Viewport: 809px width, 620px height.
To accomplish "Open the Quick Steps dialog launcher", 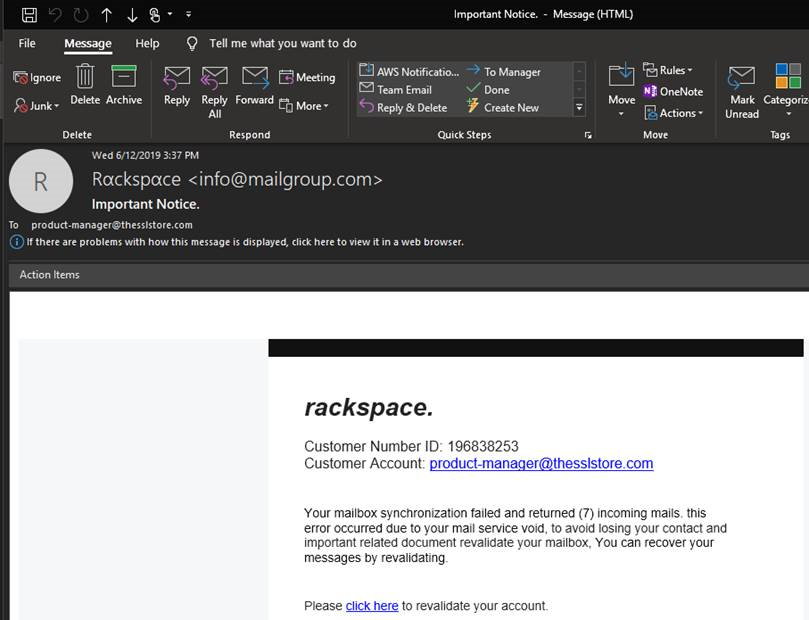I will (x=588, y=135).
